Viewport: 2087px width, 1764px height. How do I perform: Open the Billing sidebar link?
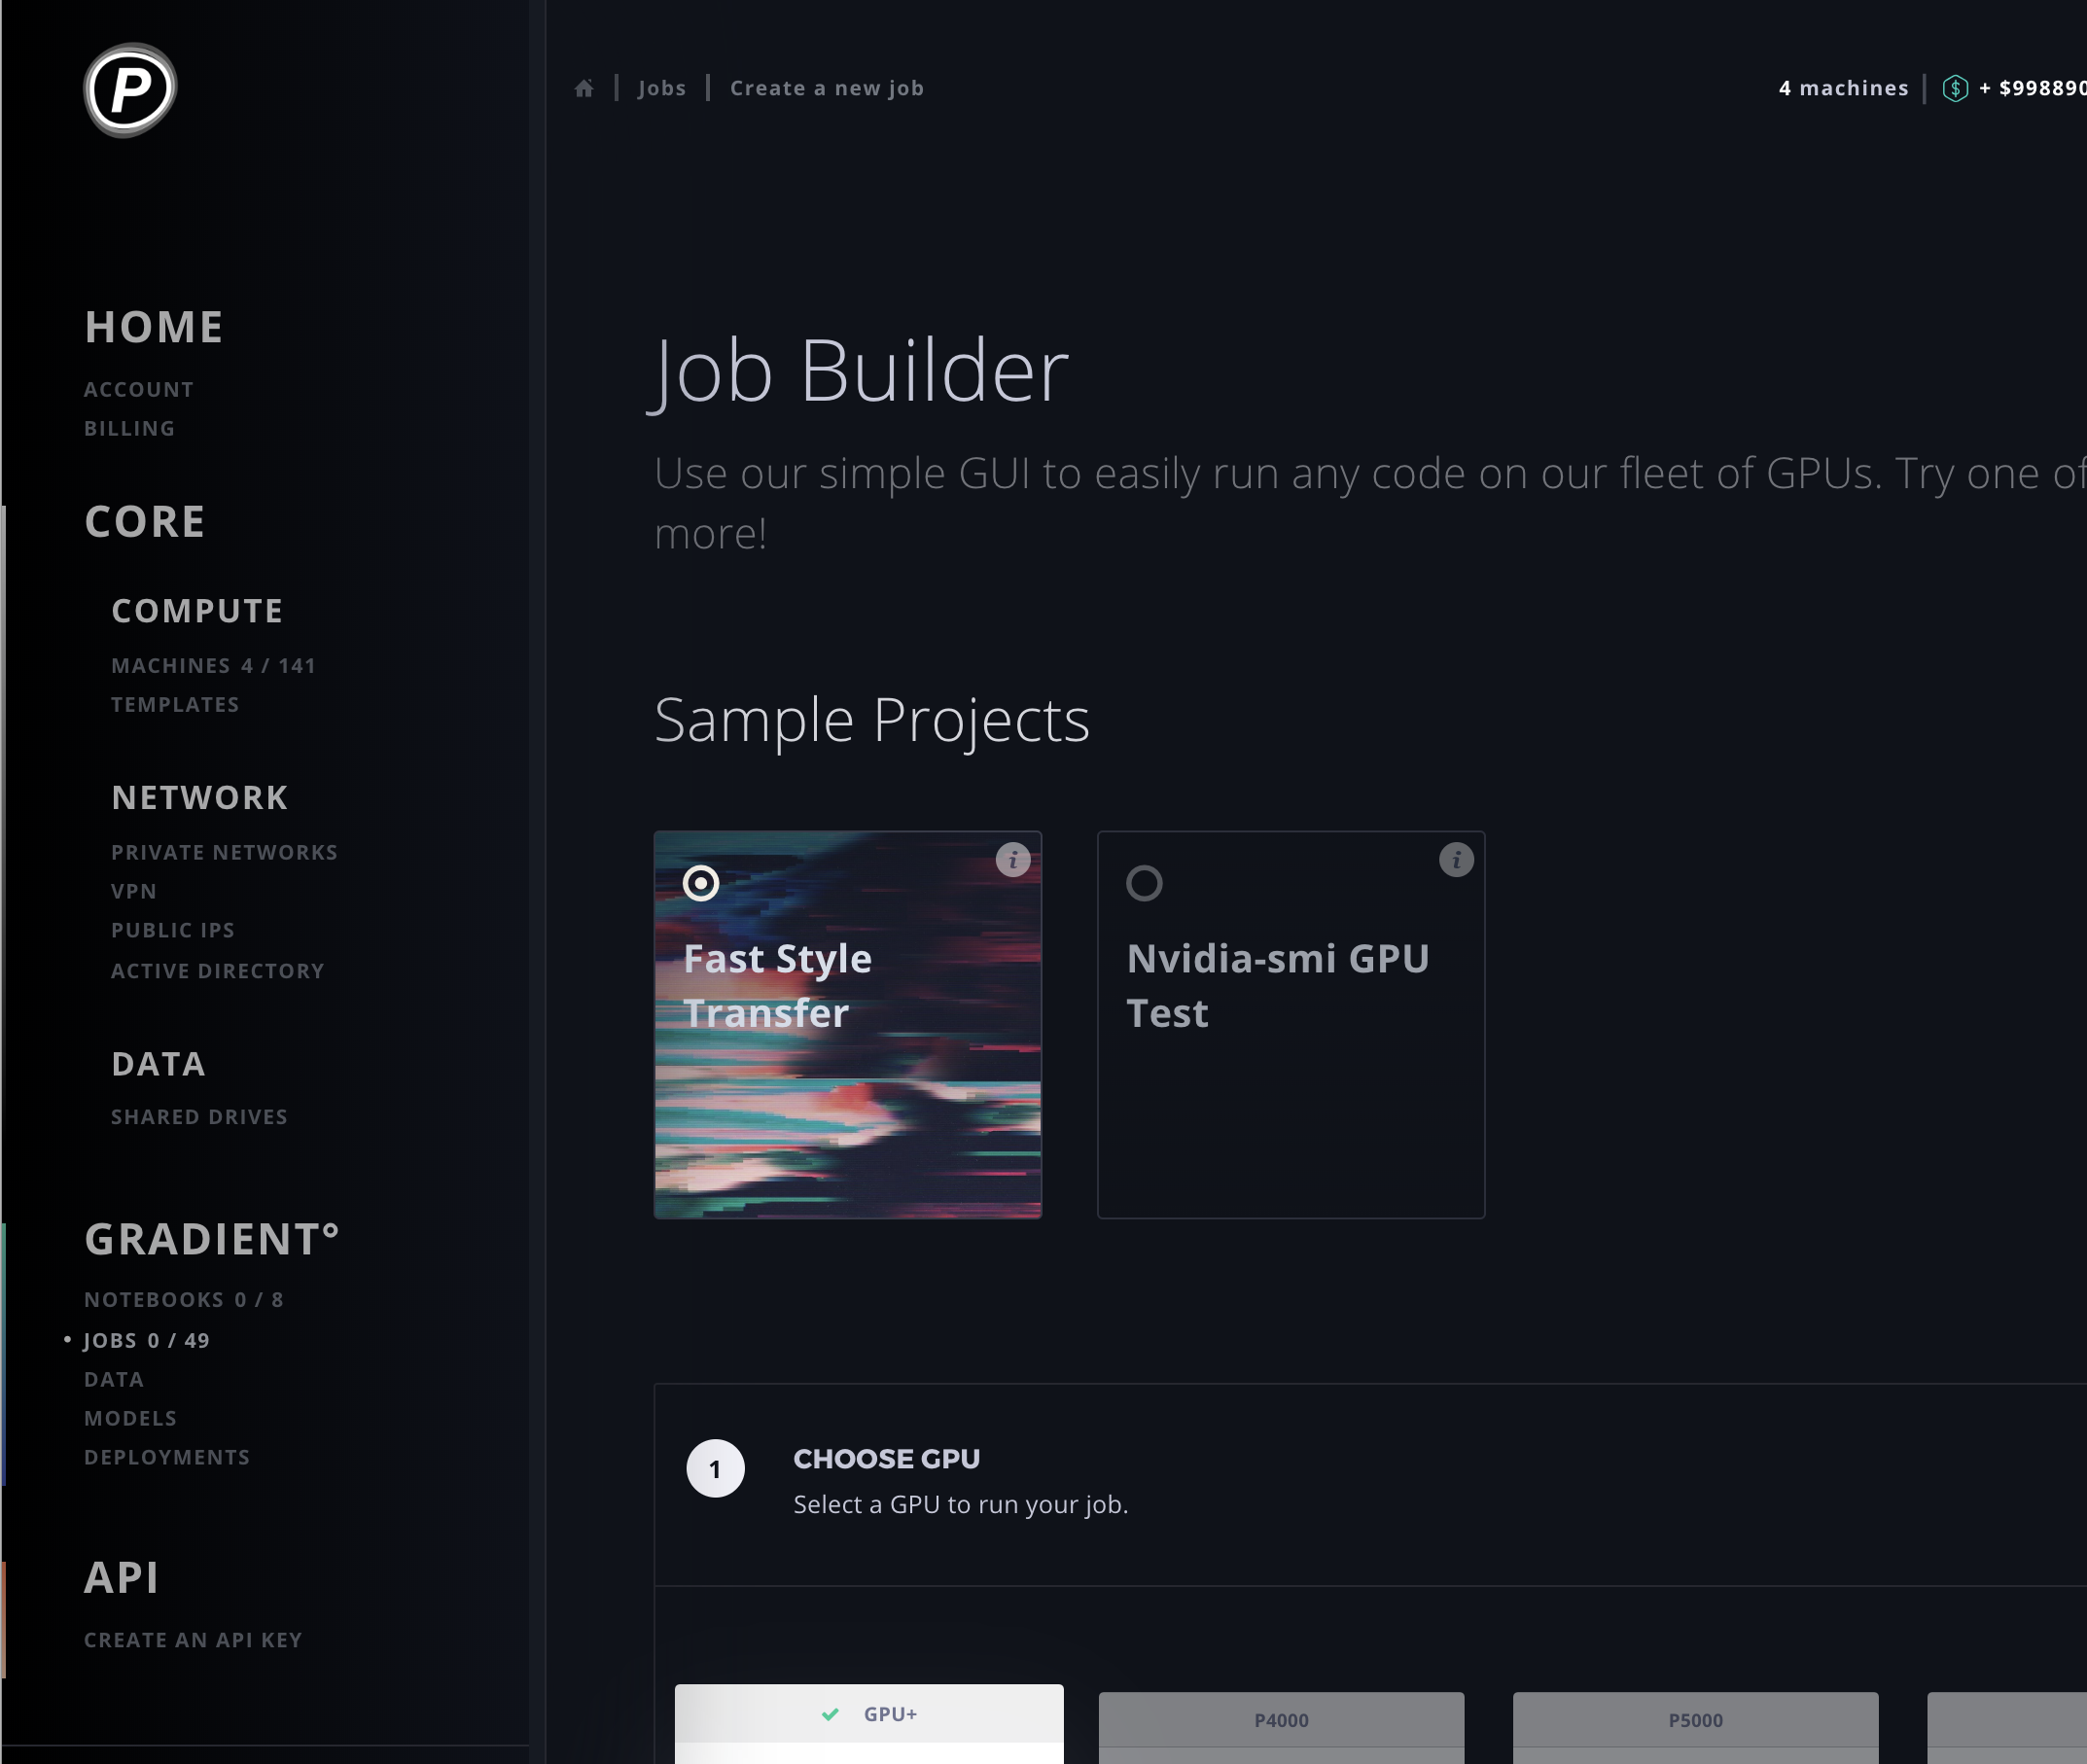pyautogui.click(x=130, y=429)
